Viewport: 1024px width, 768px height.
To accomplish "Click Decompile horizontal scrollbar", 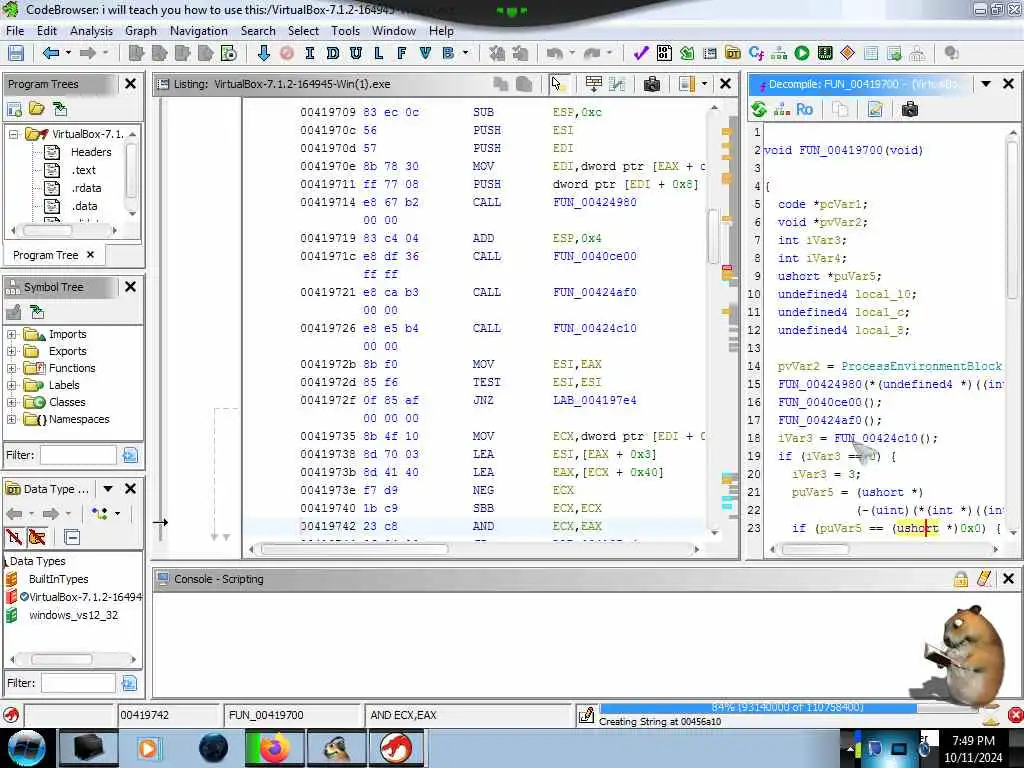I will coord(815,549).
